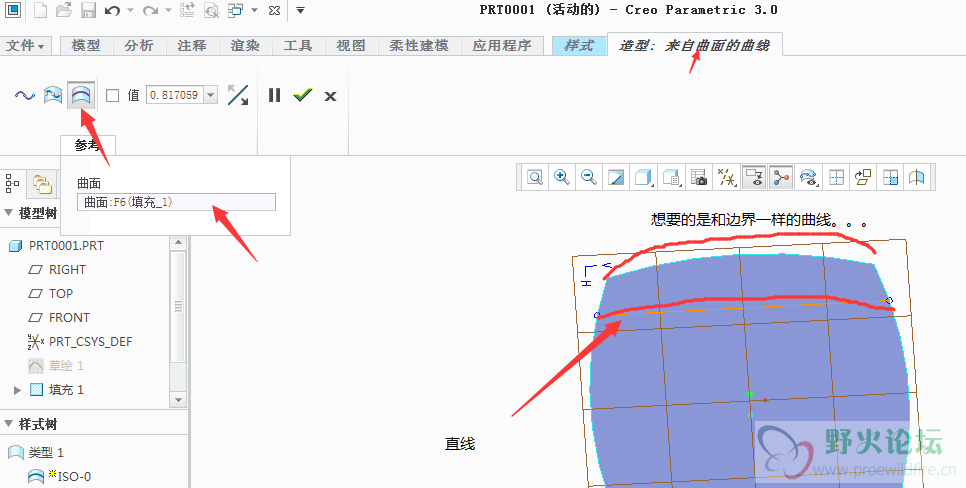Viewport: 966px width, 488px height.
Task: Click the Undo arrow icon
Action: (x=112, y=10)
